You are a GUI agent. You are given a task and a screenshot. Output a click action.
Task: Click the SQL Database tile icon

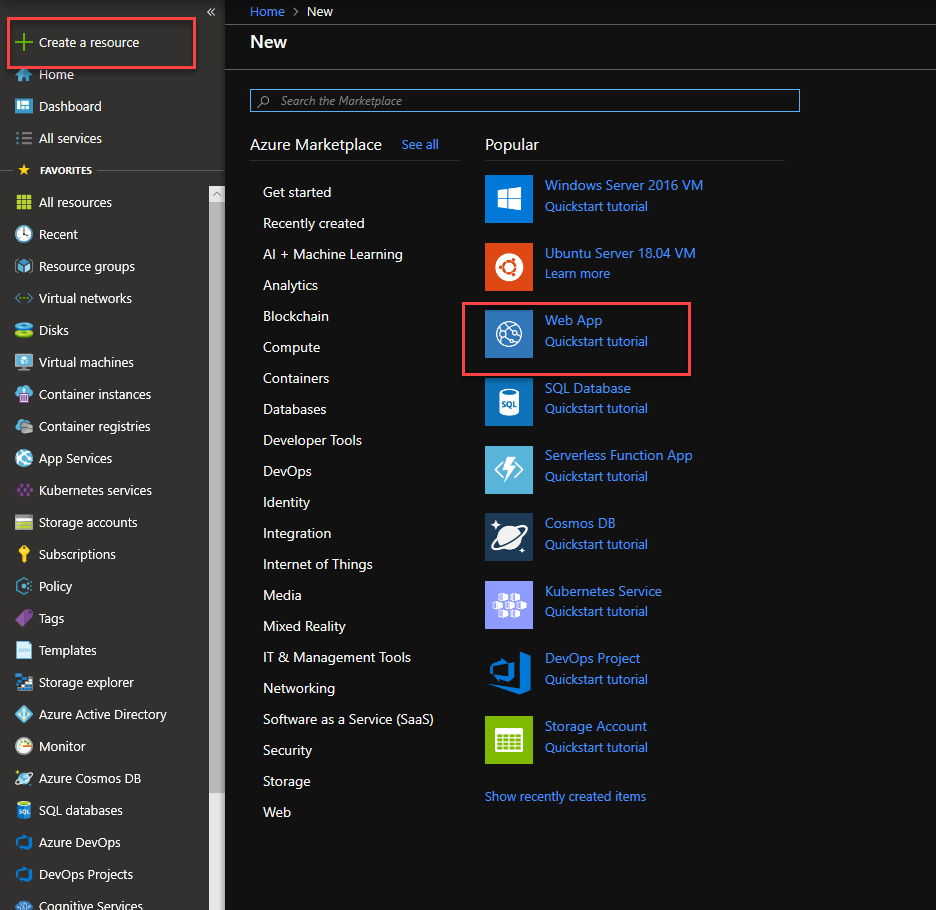(509, 402)
